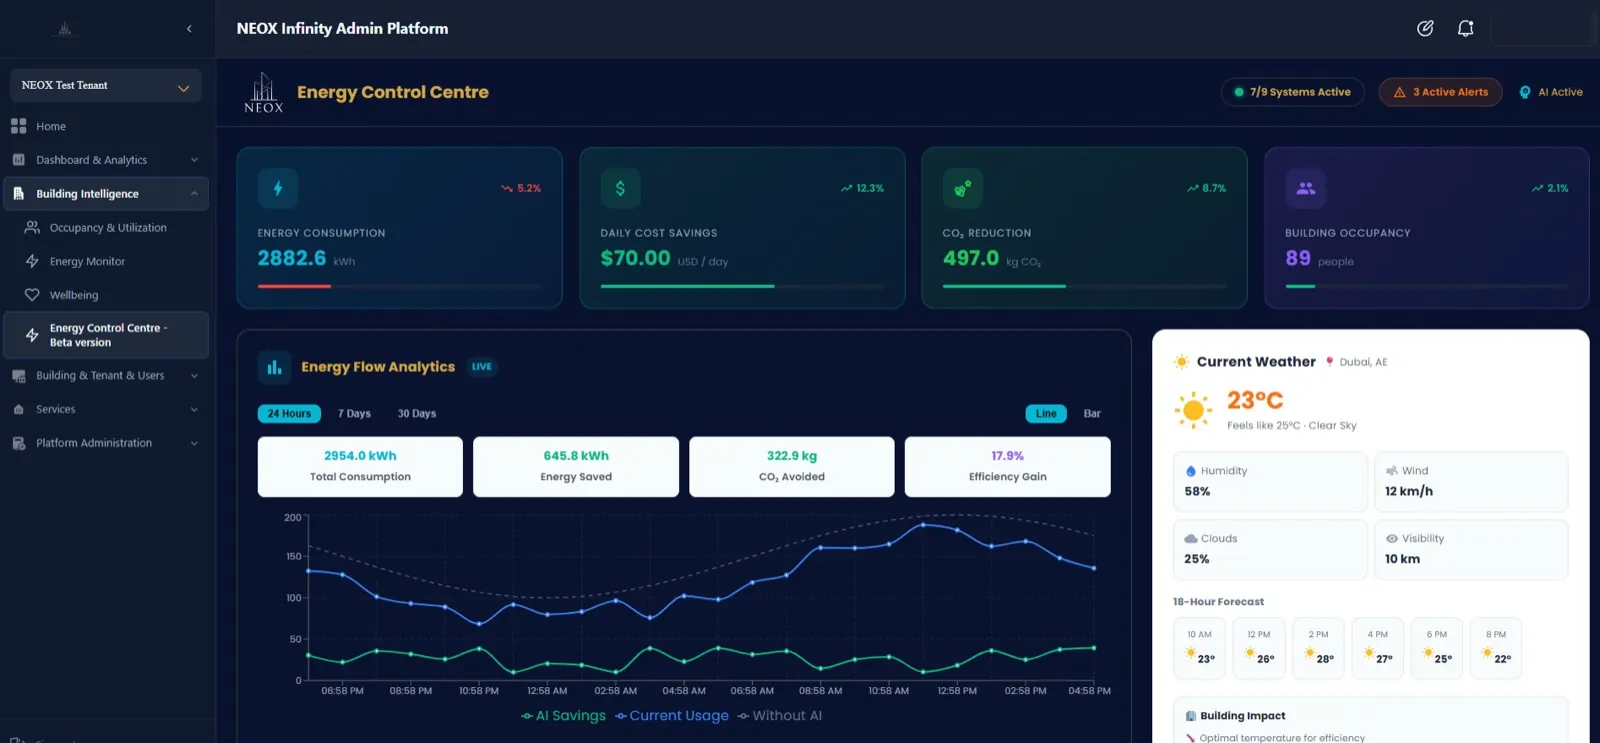The height and width of the screenshot is (743, 1600).
Task: Expand Dashboard & Analytics menu chevron
Action: point(194,160)
